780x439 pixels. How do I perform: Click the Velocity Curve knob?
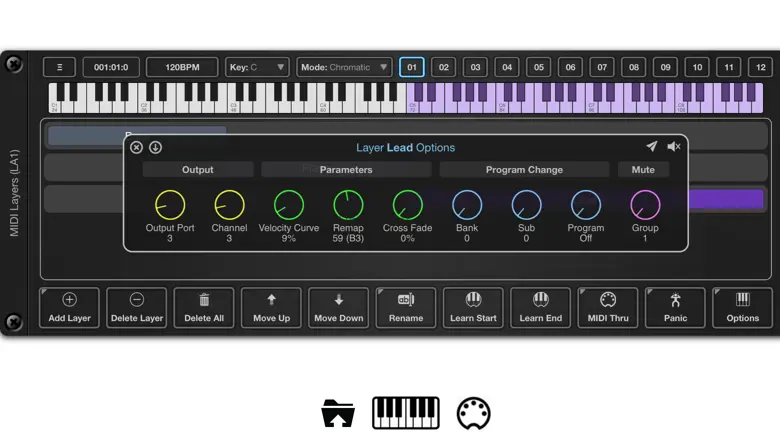[x=288, y=205]
